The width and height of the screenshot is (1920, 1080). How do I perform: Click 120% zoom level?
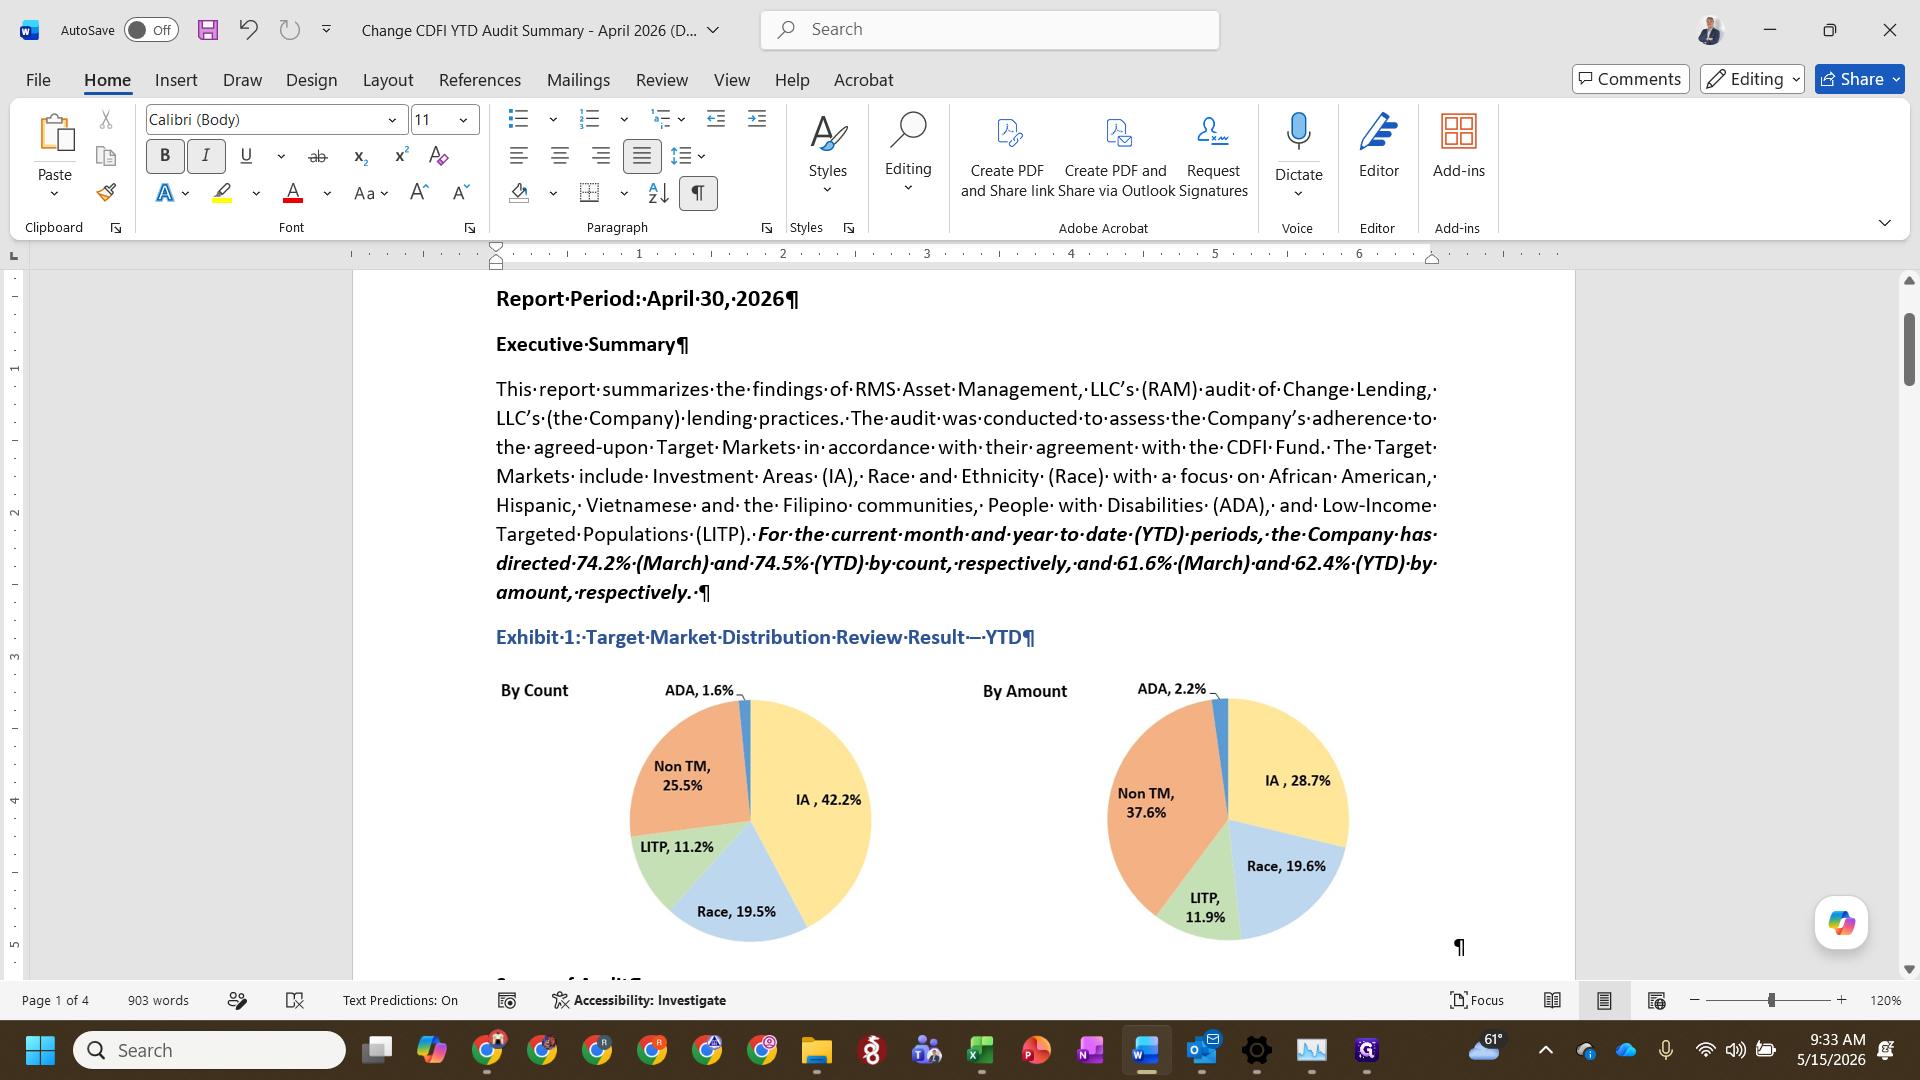[x=1885, y=1000]
